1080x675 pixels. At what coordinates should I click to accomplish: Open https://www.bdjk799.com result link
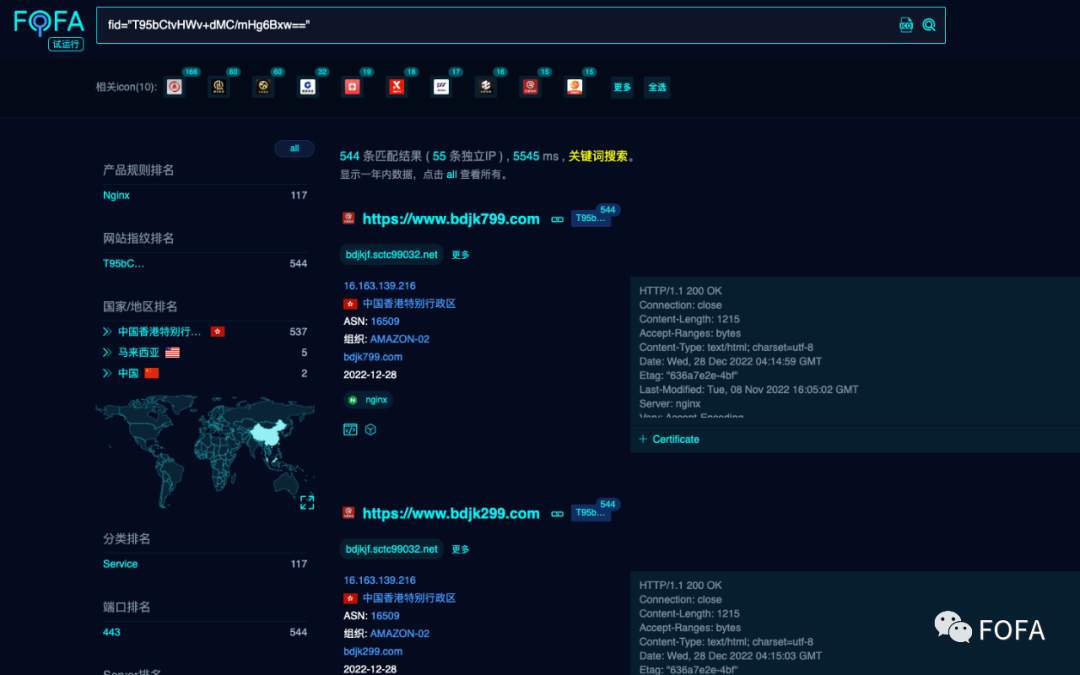451,219
